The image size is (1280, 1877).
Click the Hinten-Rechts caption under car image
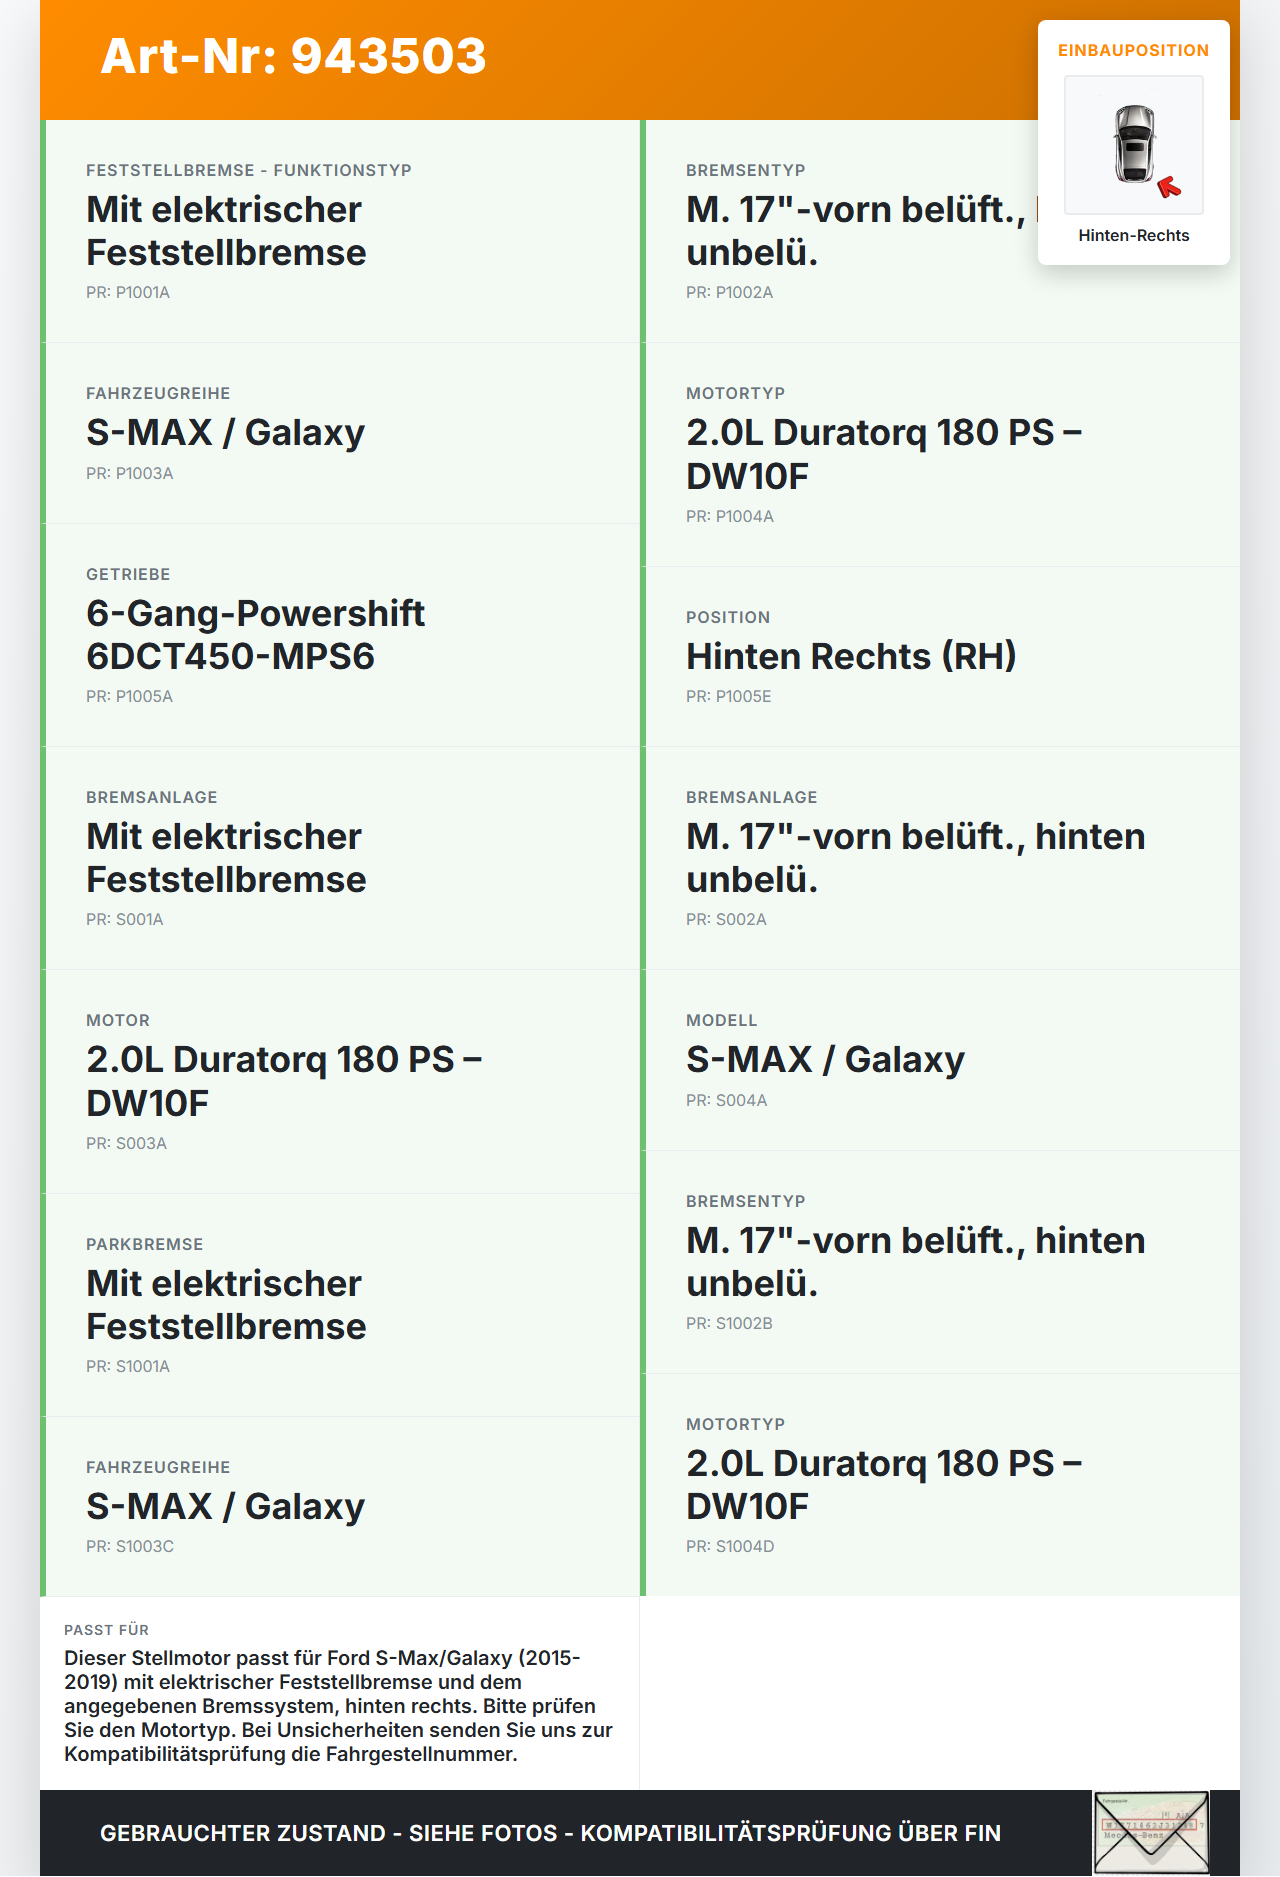point(1134,235)
